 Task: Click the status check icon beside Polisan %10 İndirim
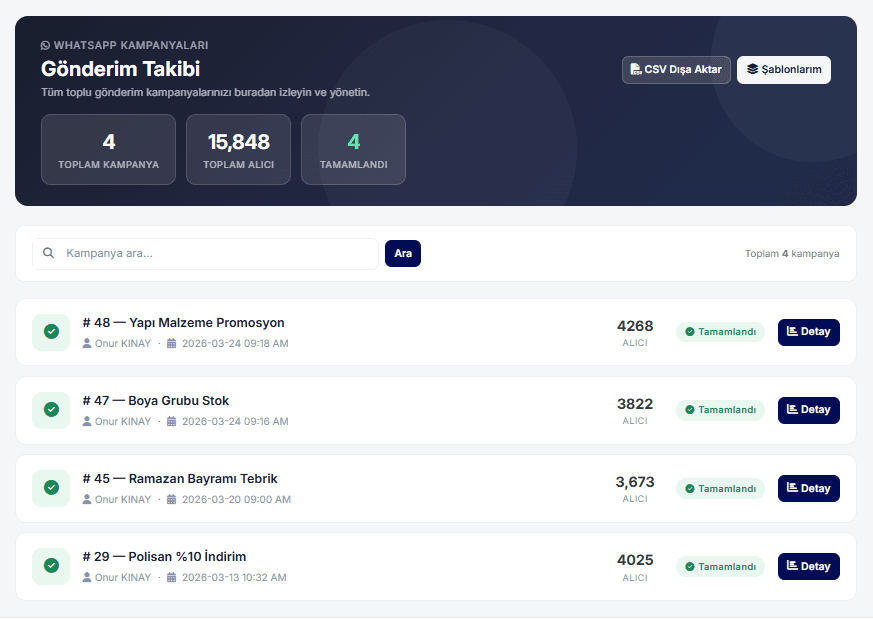(x=51, y=566)
